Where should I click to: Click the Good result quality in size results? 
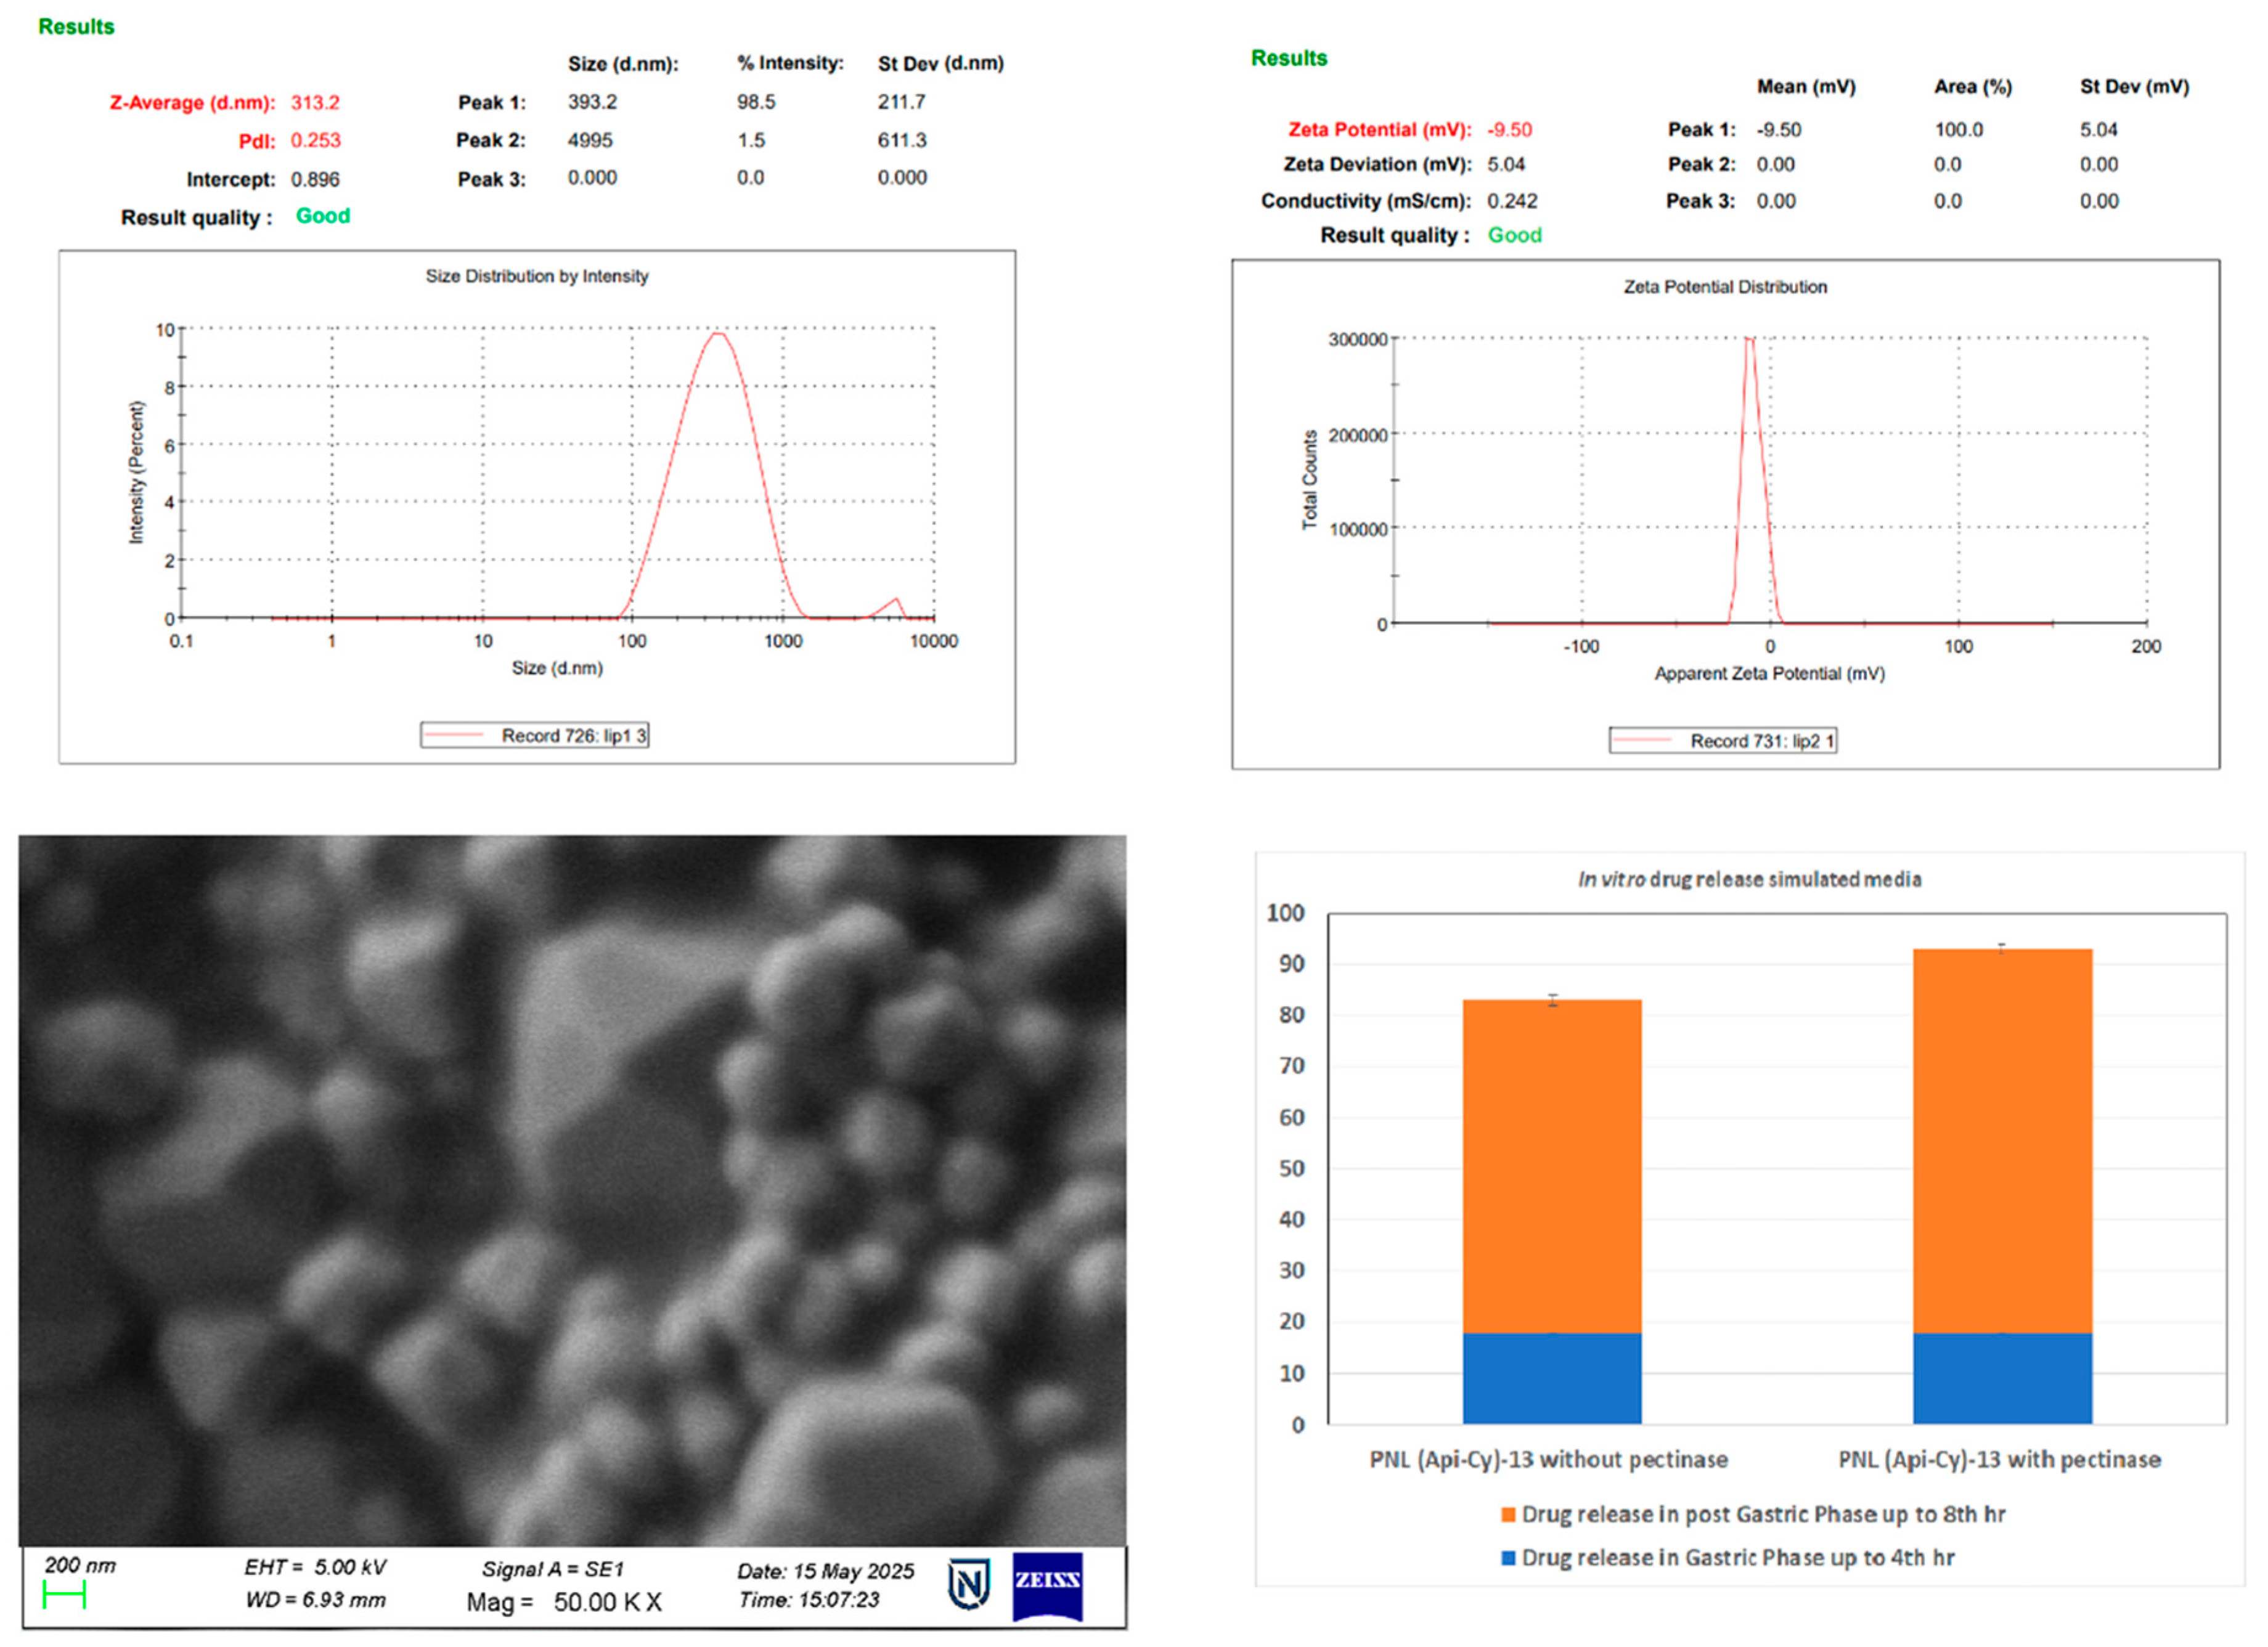(322, 216)
